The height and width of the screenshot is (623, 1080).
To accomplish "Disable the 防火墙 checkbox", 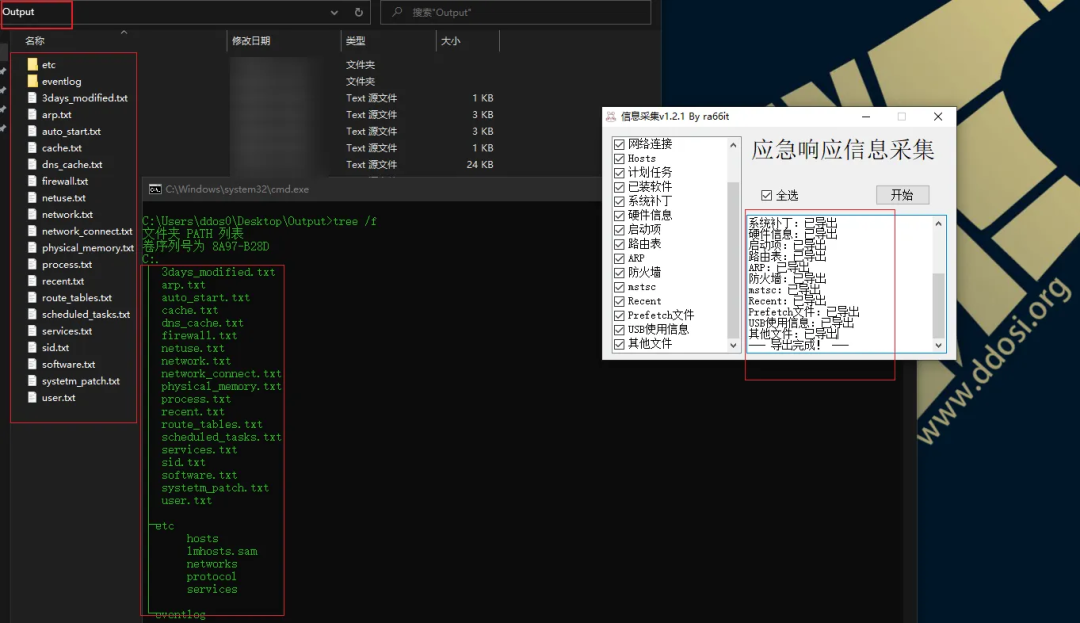I will [x=619, y=272].
